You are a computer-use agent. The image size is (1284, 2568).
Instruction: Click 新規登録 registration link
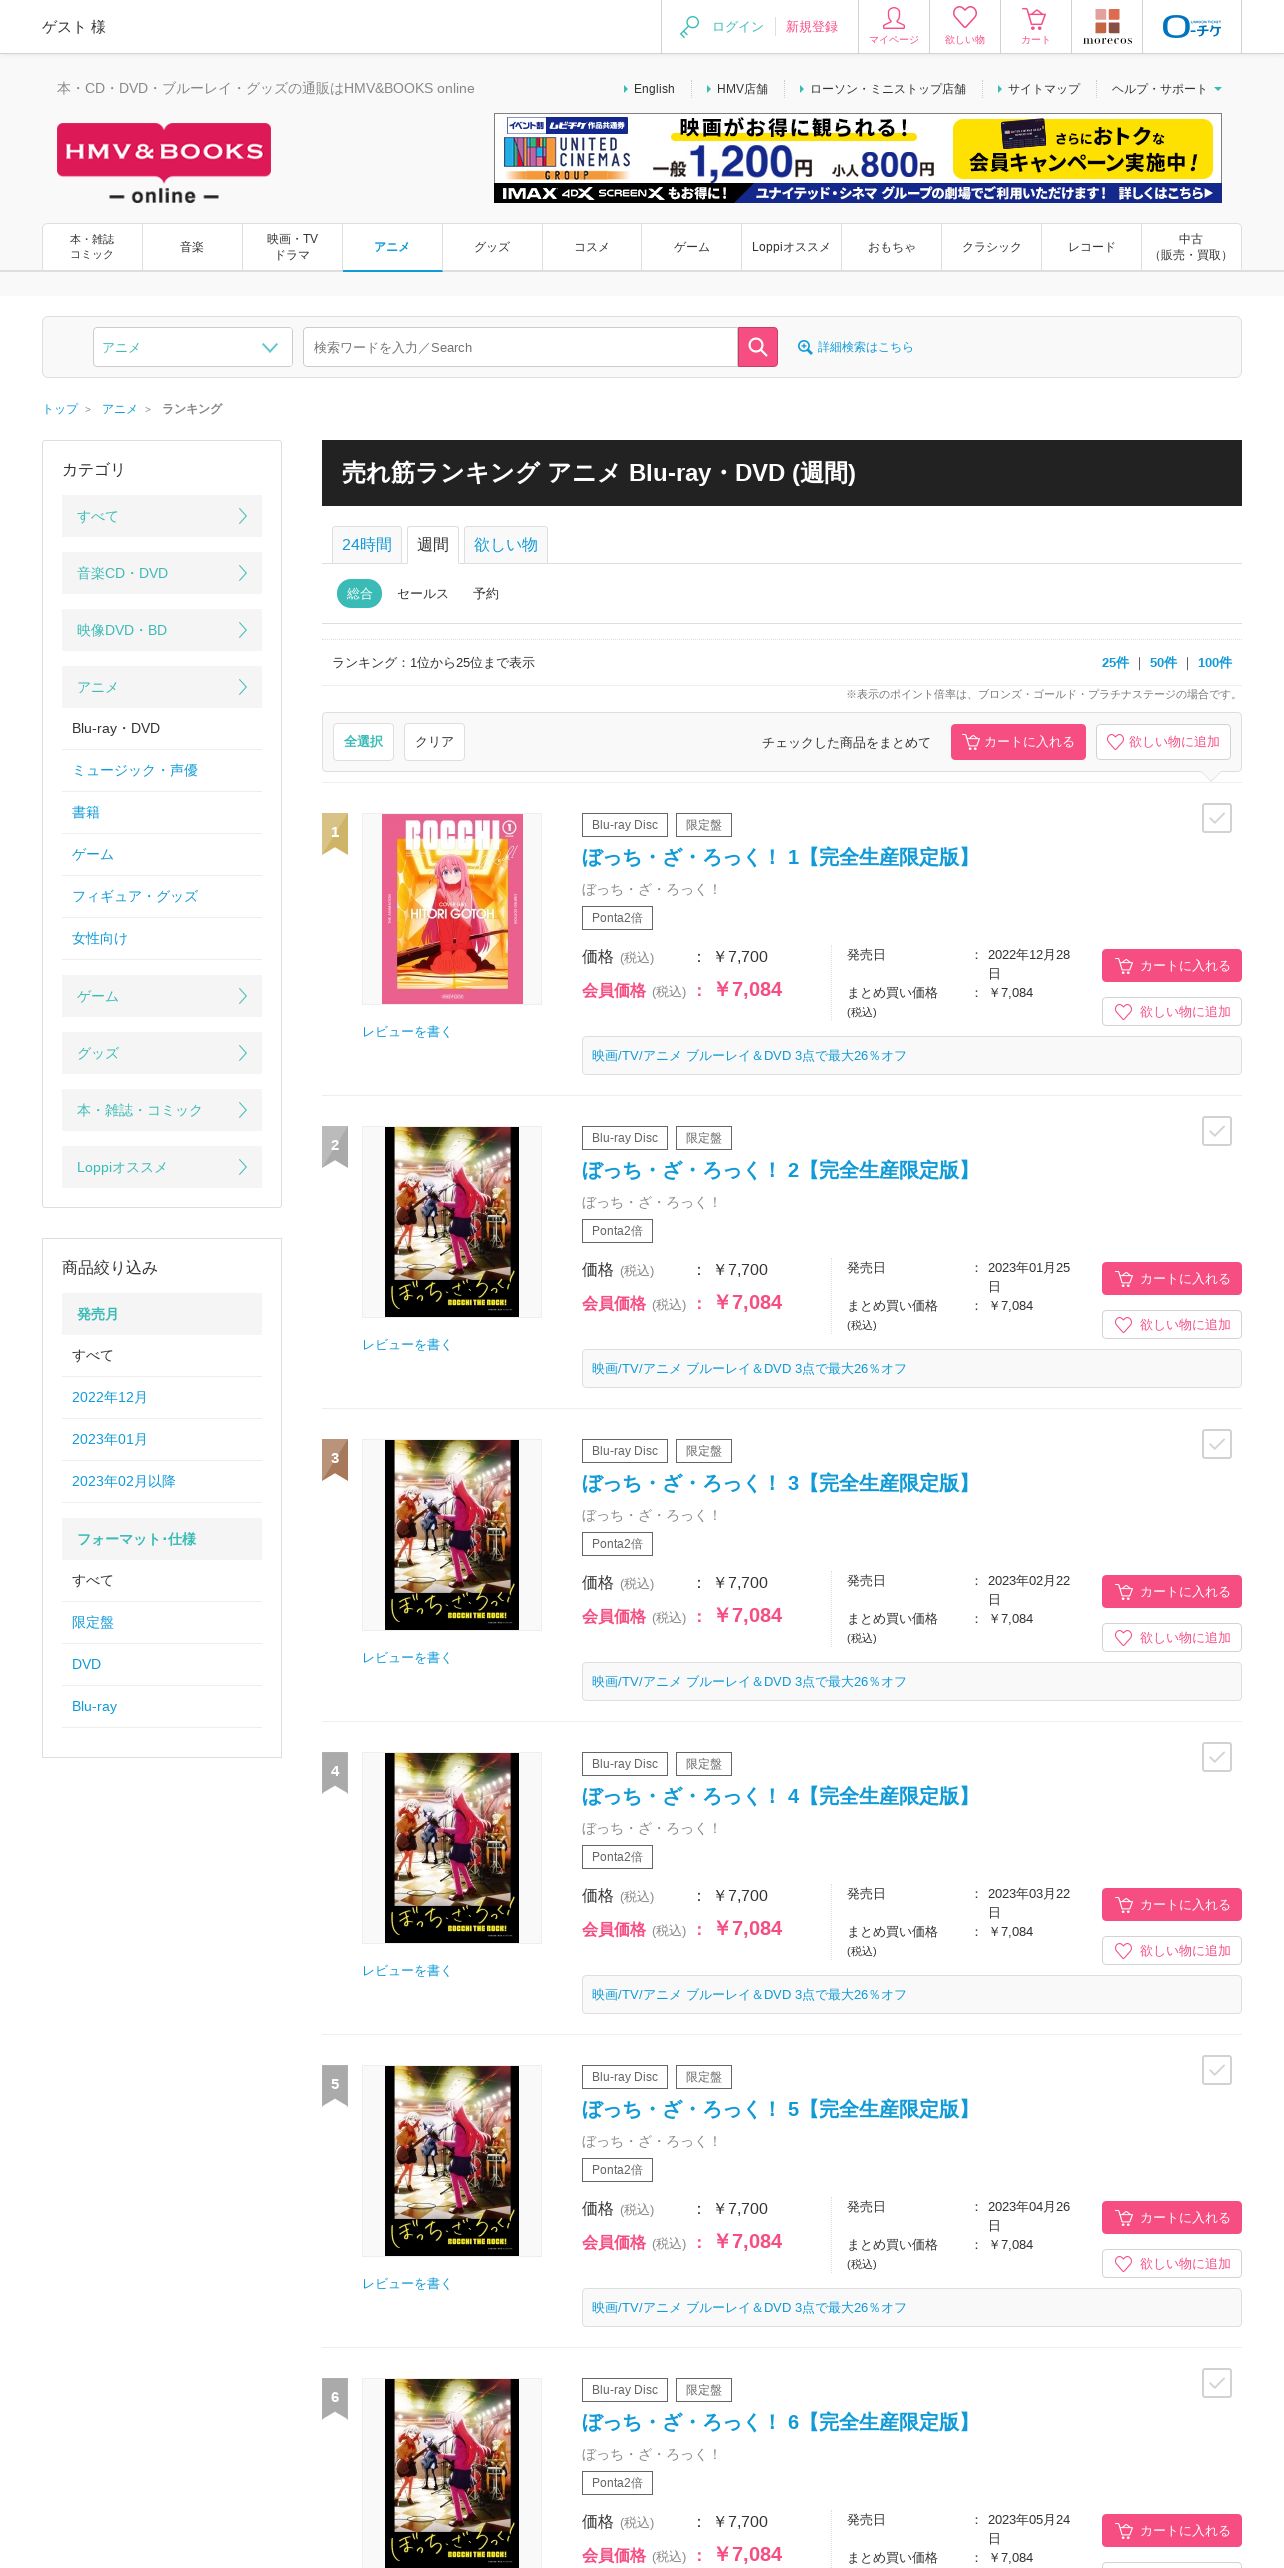[812, 27]
